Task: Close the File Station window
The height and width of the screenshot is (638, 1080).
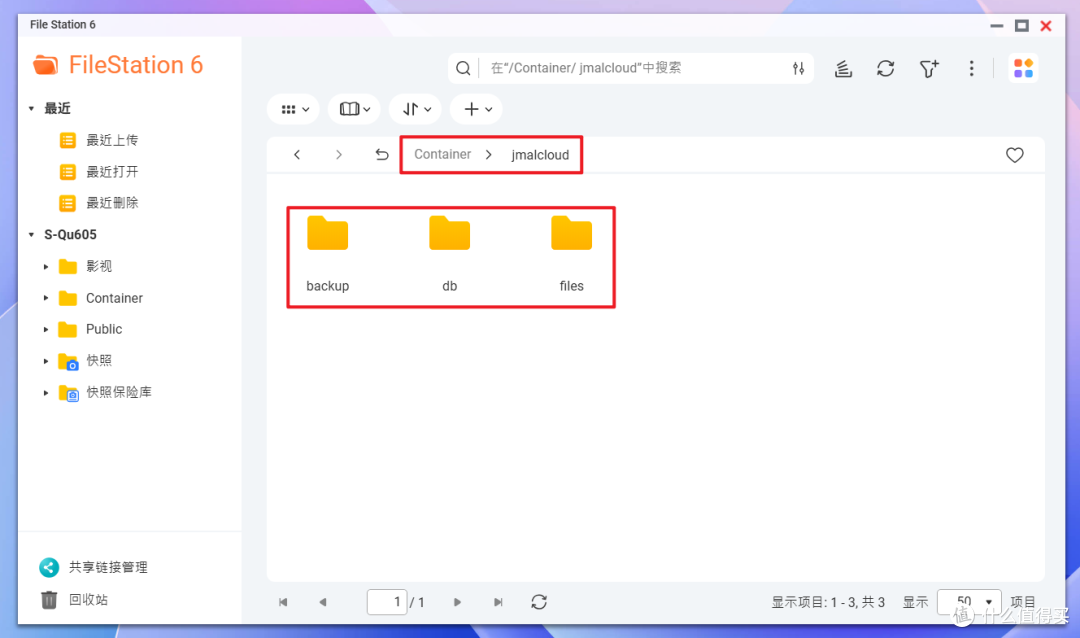Action: 1046,25
